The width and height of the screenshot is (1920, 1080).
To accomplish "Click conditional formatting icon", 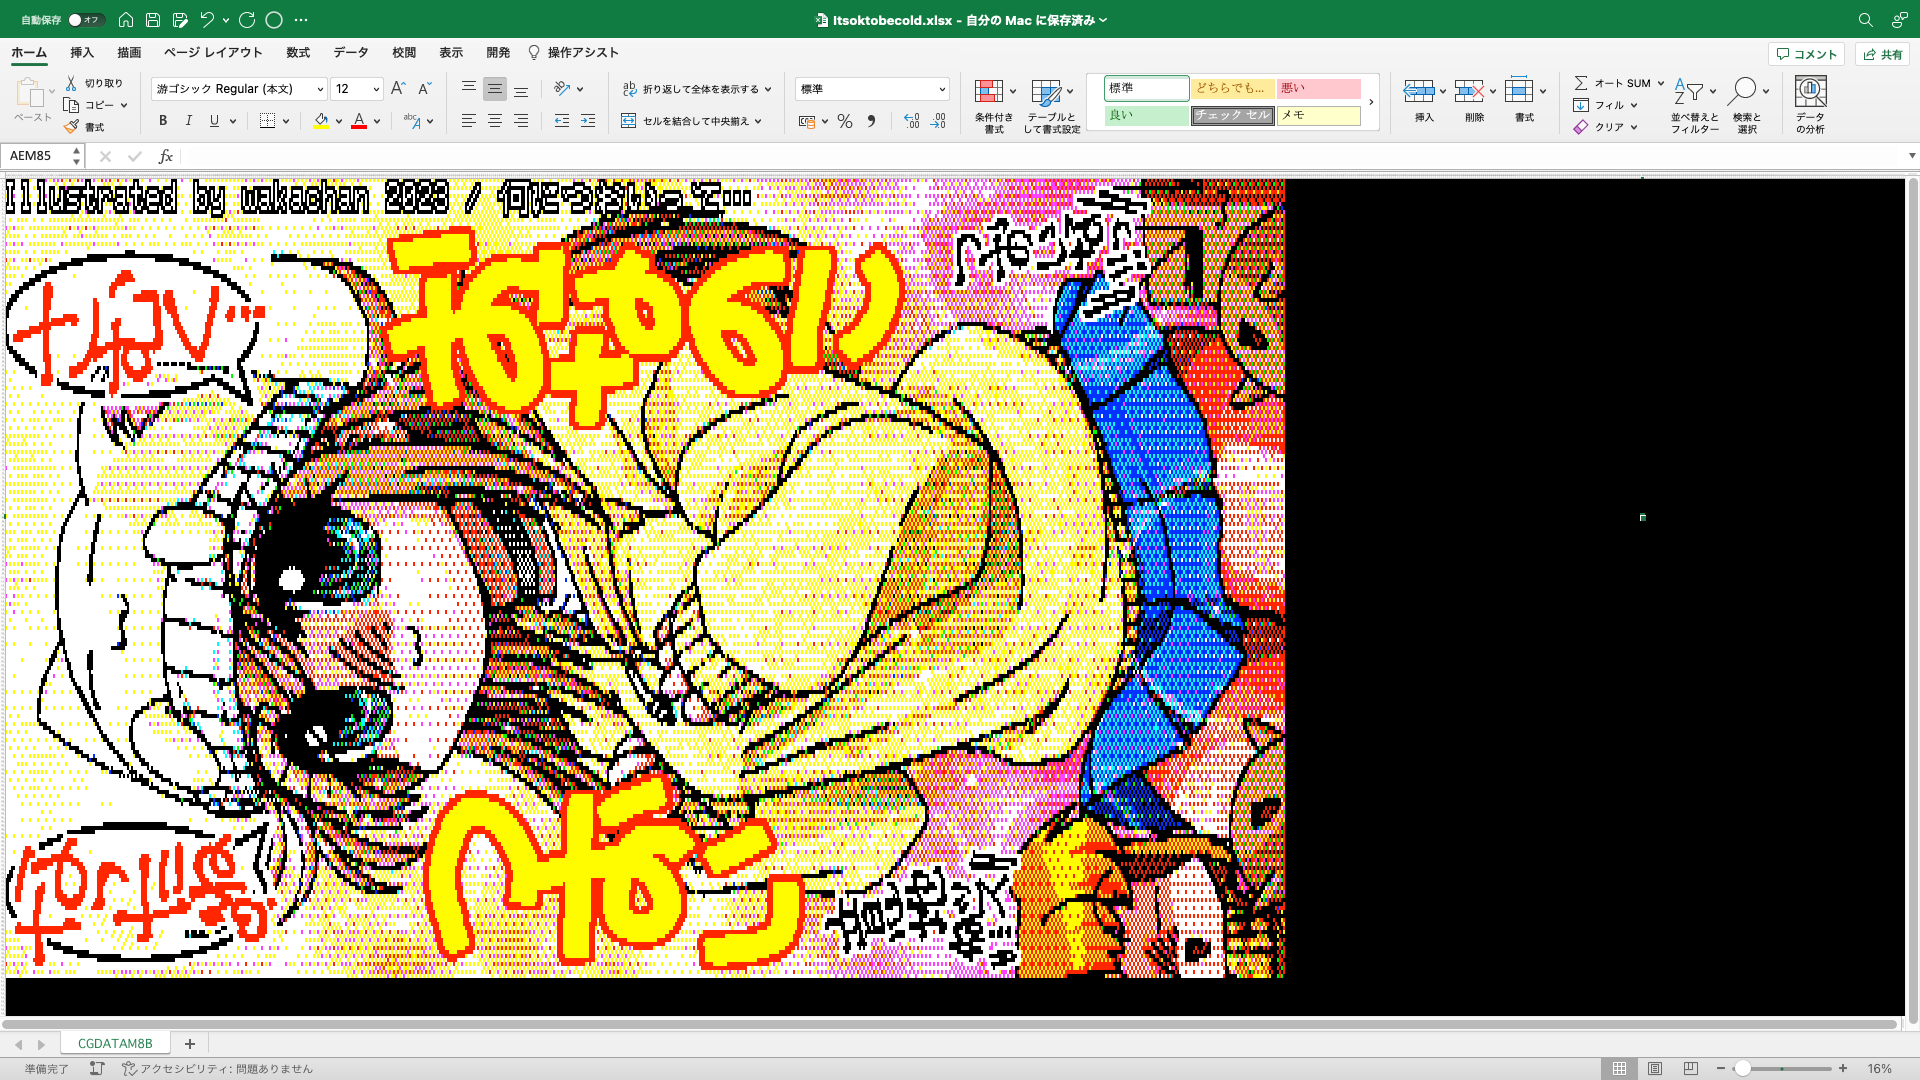I will point(989,92).
